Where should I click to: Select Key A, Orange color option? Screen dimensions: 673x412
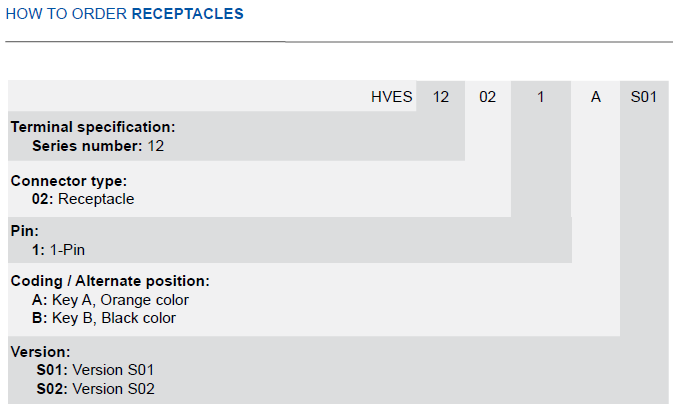click(110, 300)
